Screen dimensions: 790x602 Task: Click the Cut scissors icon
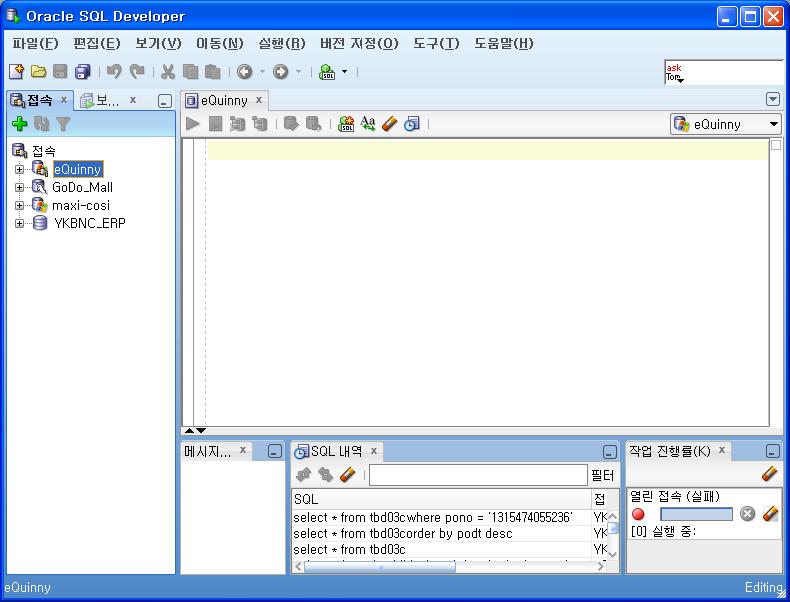point(168,72)
